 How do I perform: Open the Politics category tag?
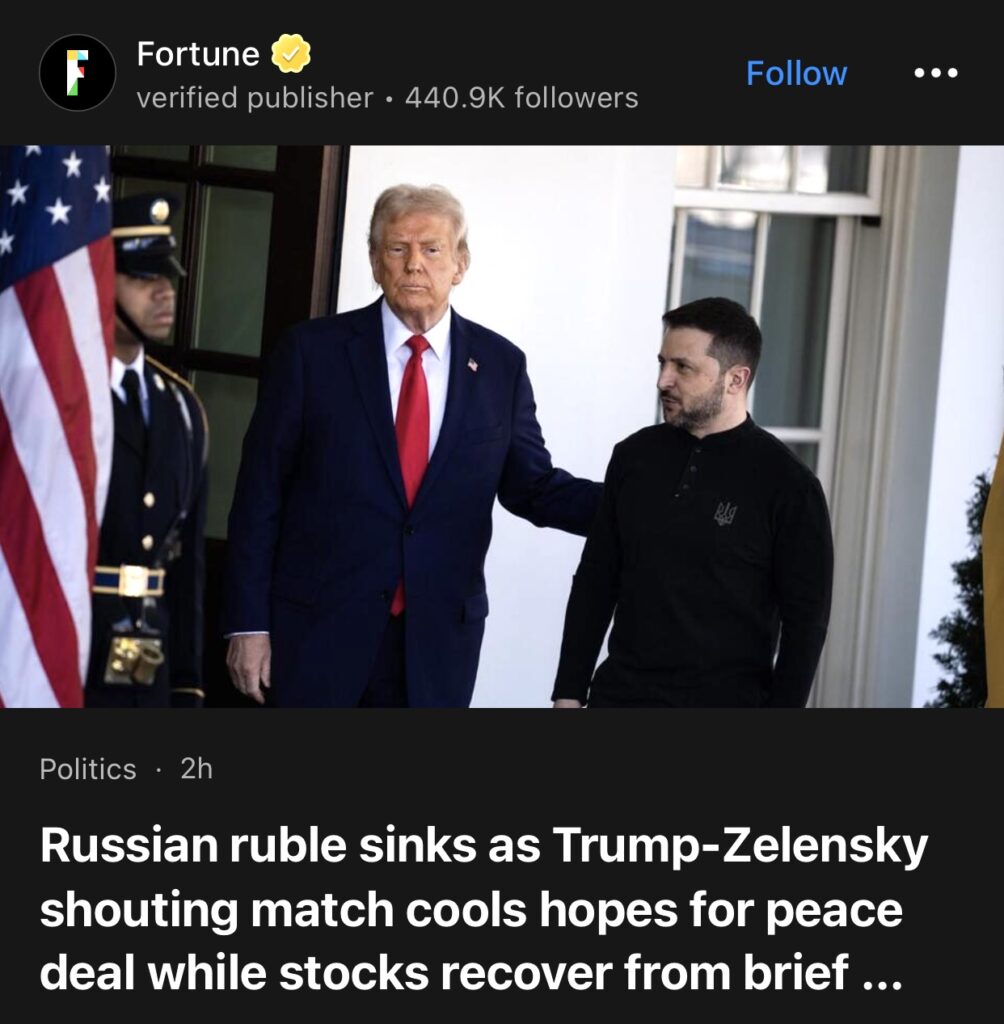(88, 769)
